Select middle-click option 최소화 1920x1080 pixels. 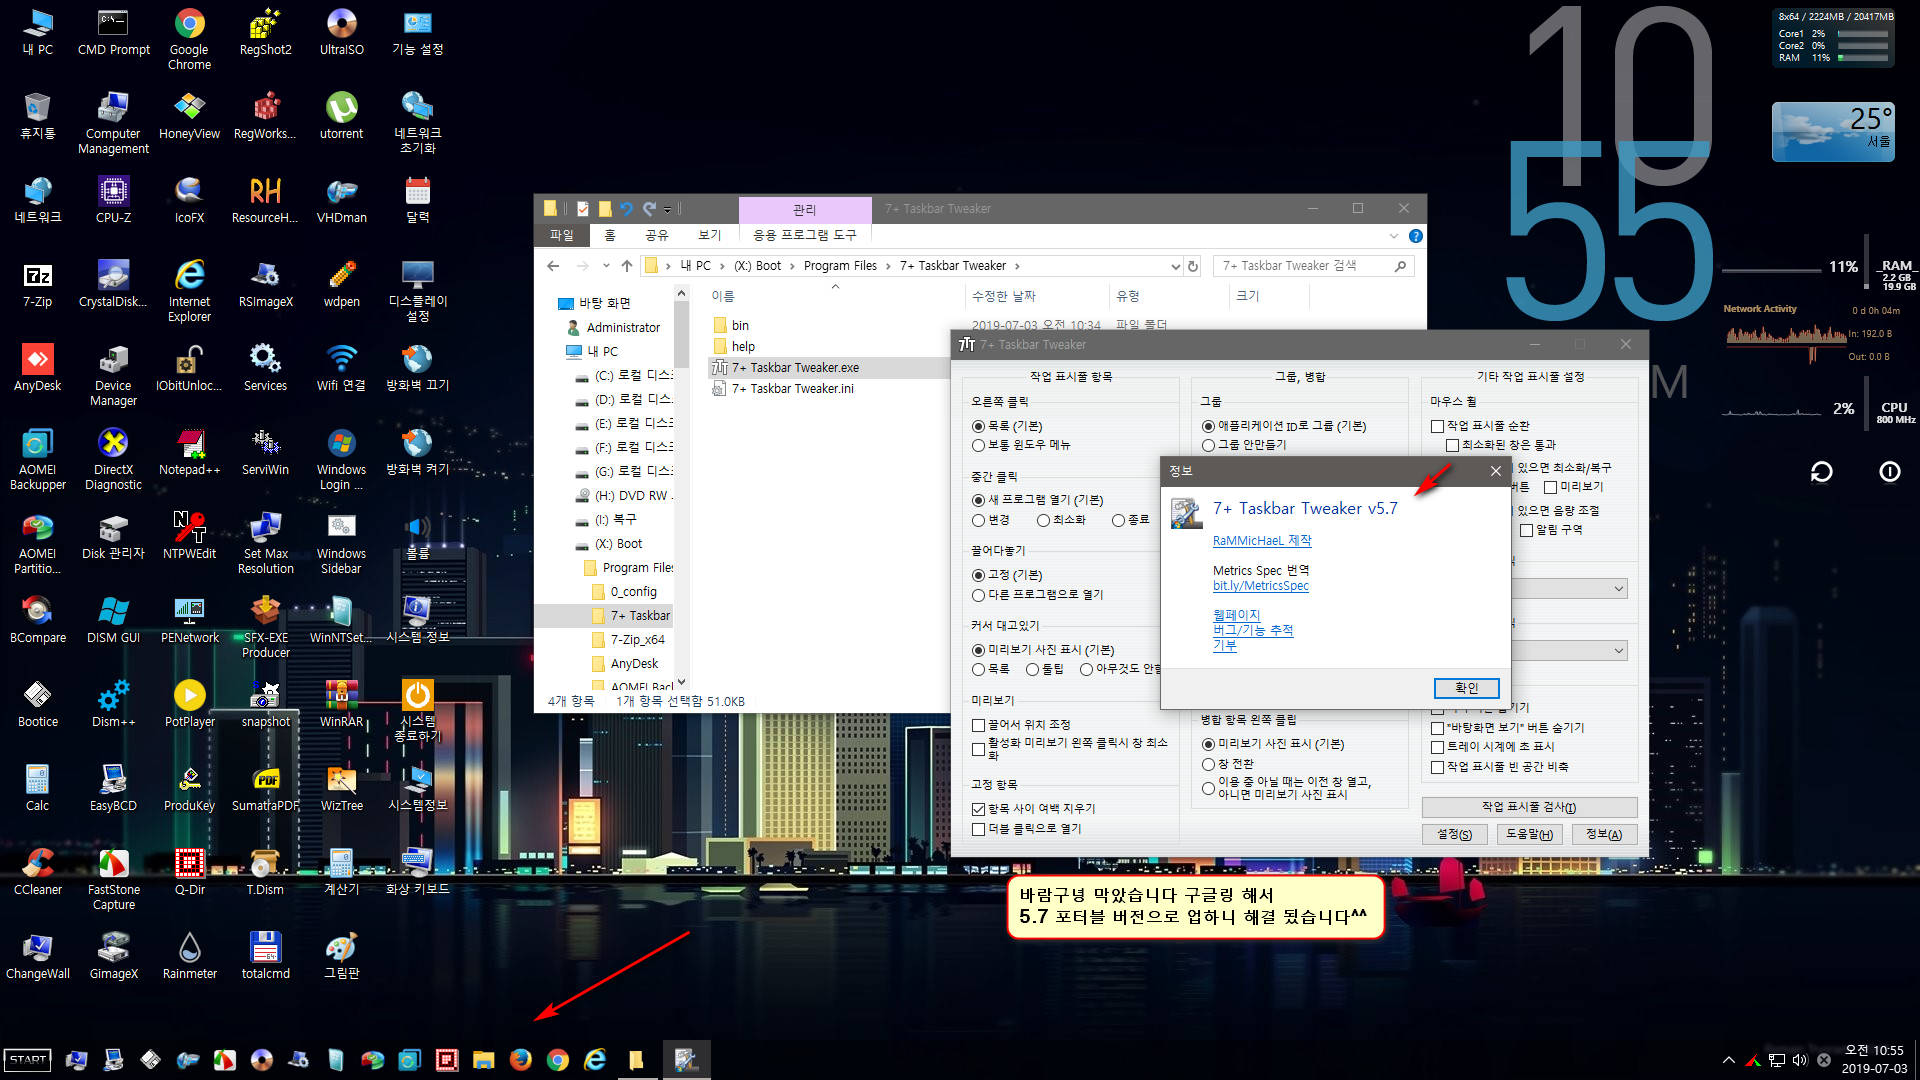(1061, 520)
